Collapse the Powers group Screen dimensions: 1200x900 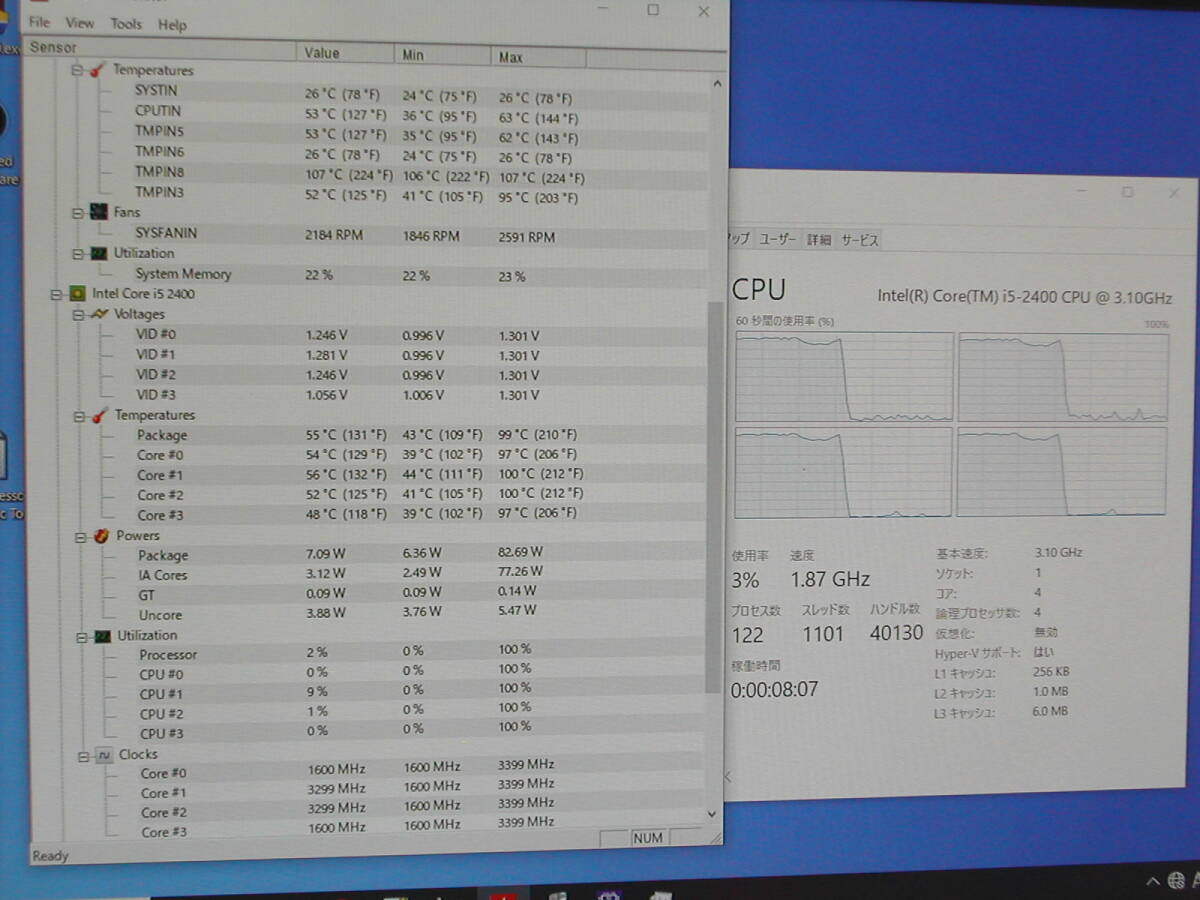[81, 536]
